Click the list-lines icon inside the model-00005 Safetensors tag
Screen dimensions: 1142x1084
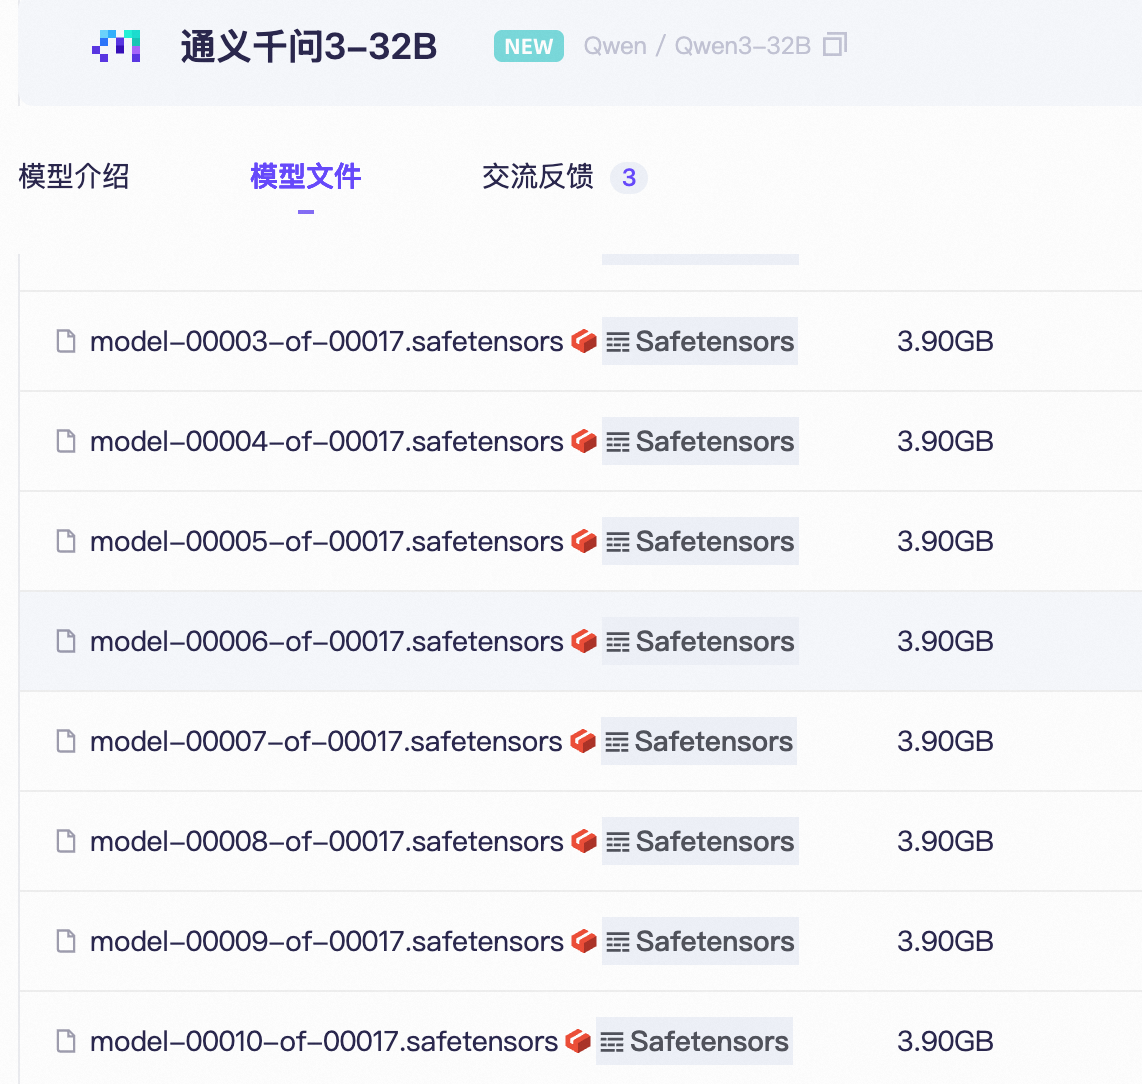point(619,541)
